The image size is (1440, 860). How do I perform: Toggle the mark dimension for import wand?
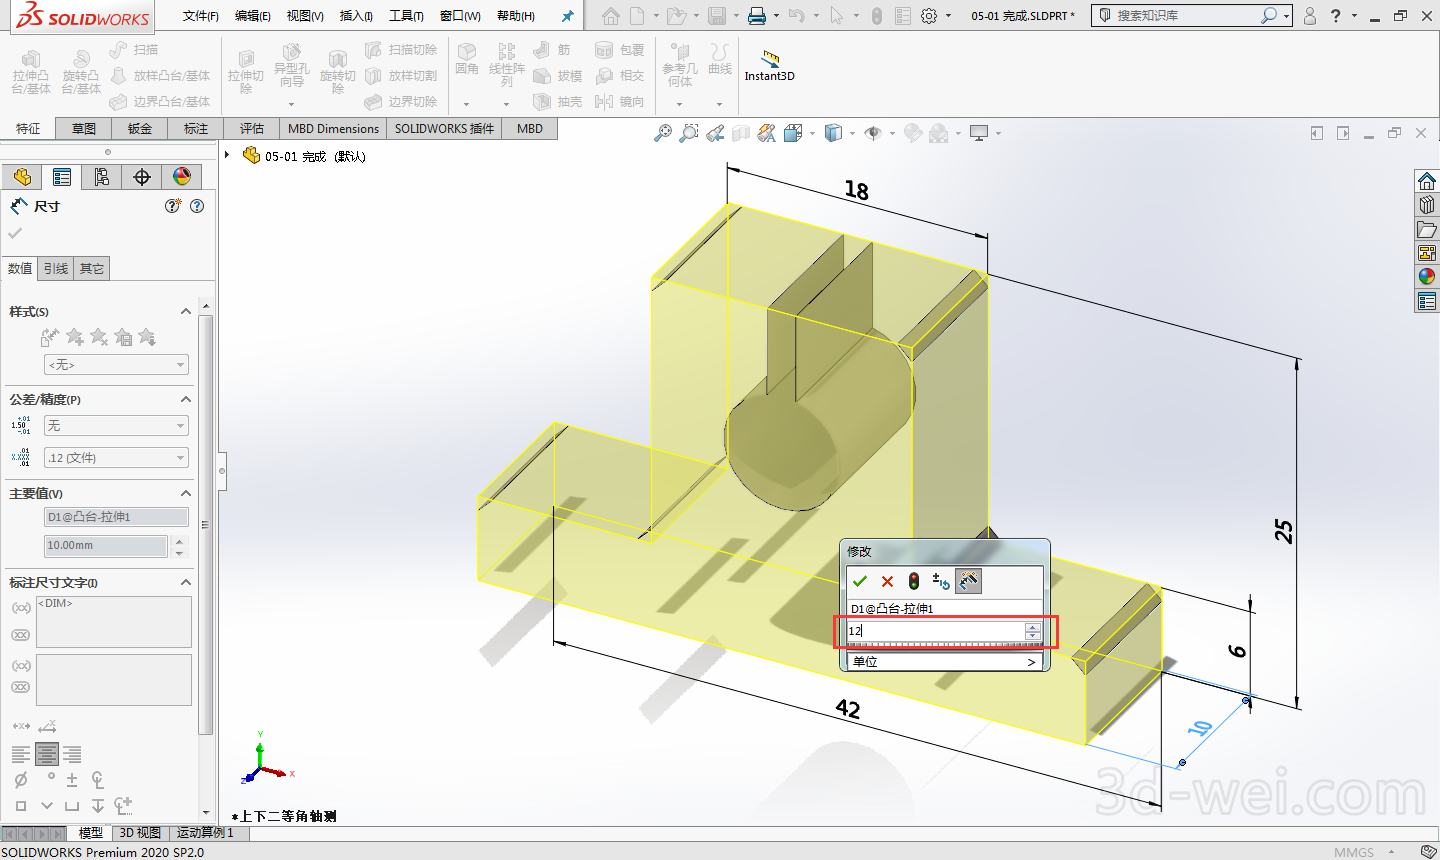(968, 581)
